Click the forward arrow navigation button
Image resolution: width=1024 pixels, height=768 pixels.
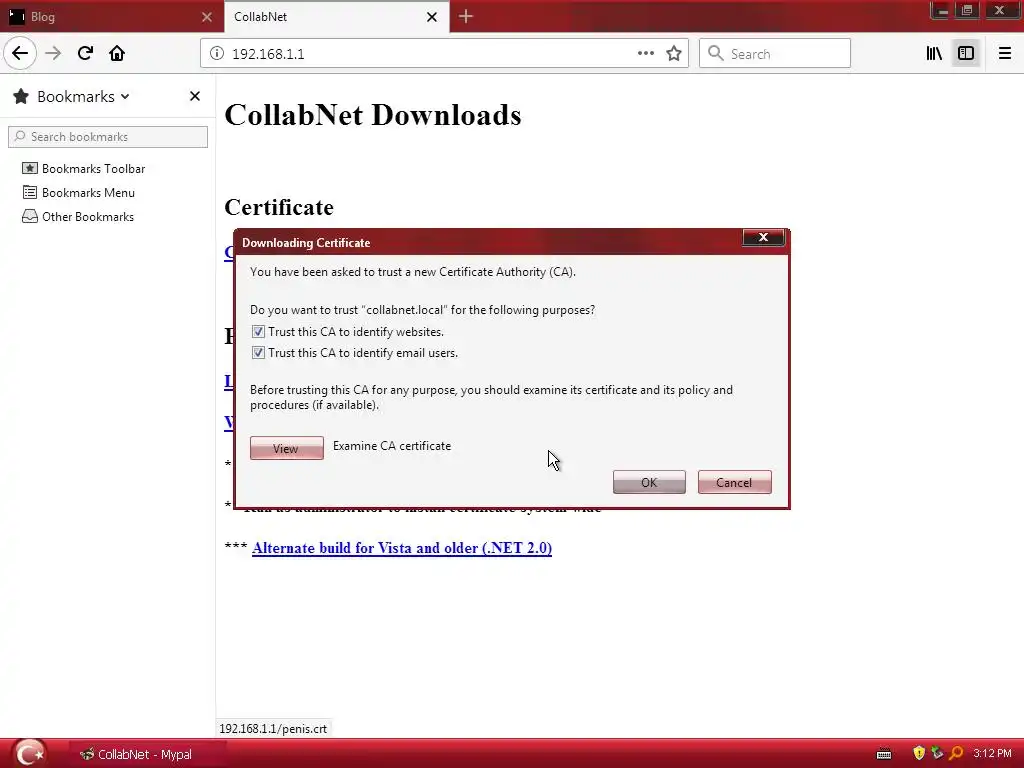(53, 54)
